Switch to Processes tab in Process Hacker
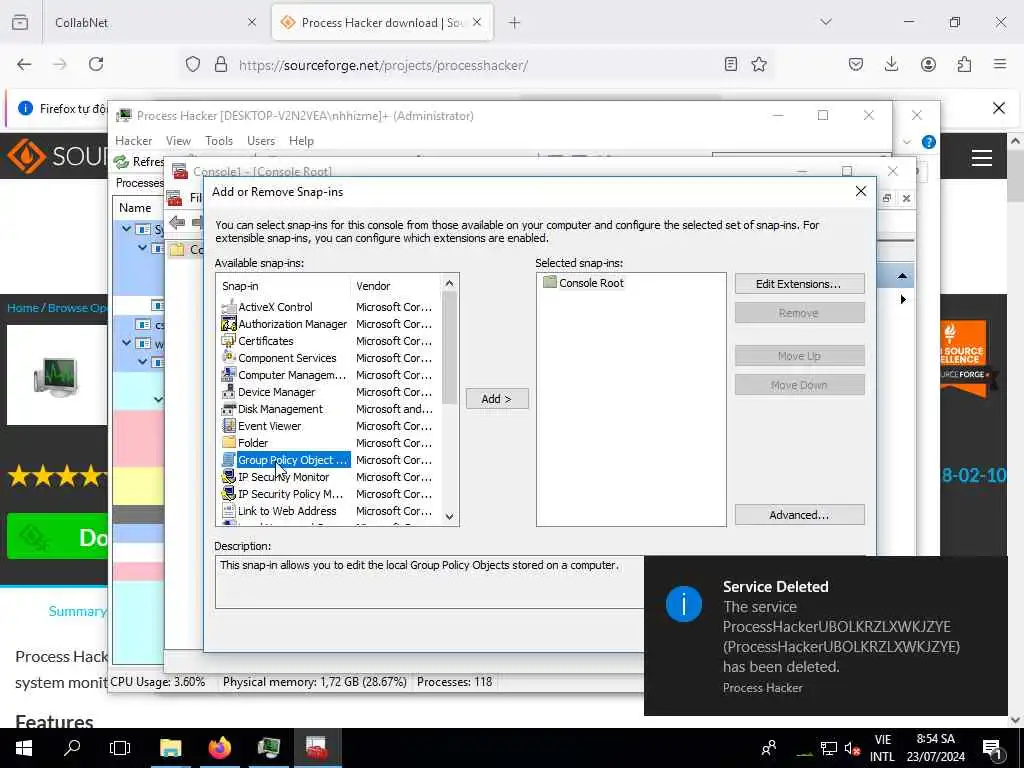 pyautogui.click(x=139, y=183)
